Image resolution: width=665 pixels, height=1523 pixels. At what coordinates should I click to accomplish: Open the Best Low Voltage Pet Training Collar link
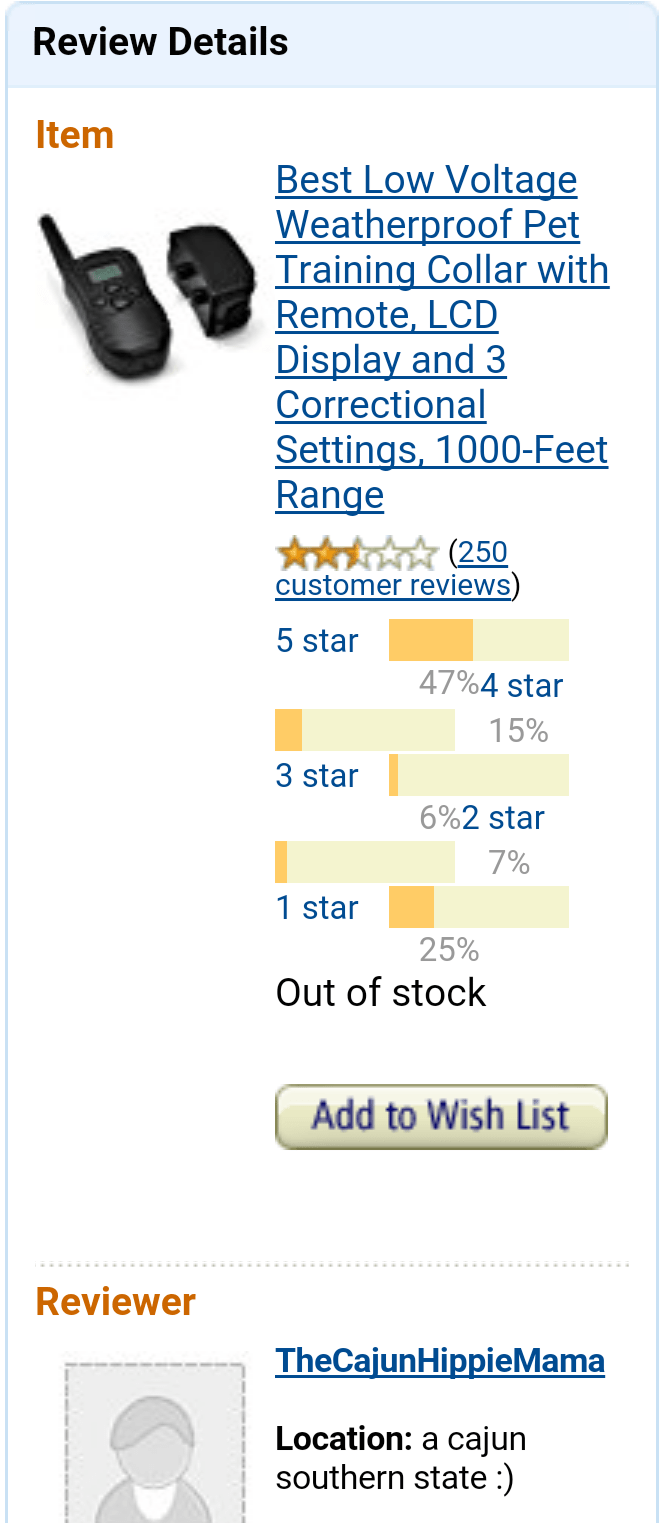click(x=441, y=337)
